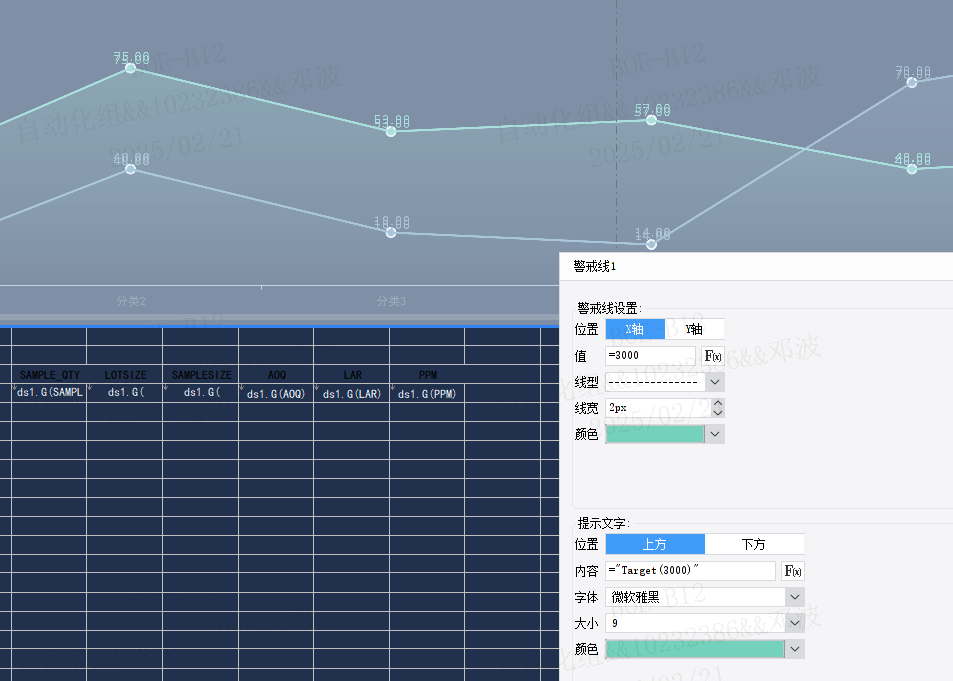953x681 pixels.
Task: Click the 分类2 axis label
Action: pos(131,301)
